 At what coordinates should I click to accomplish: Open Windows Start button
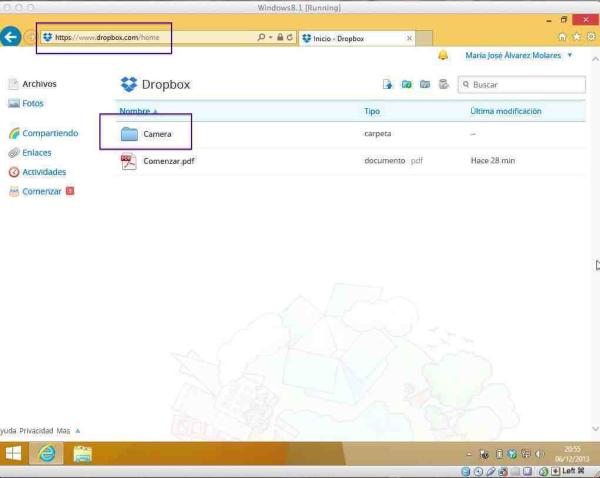13,454
